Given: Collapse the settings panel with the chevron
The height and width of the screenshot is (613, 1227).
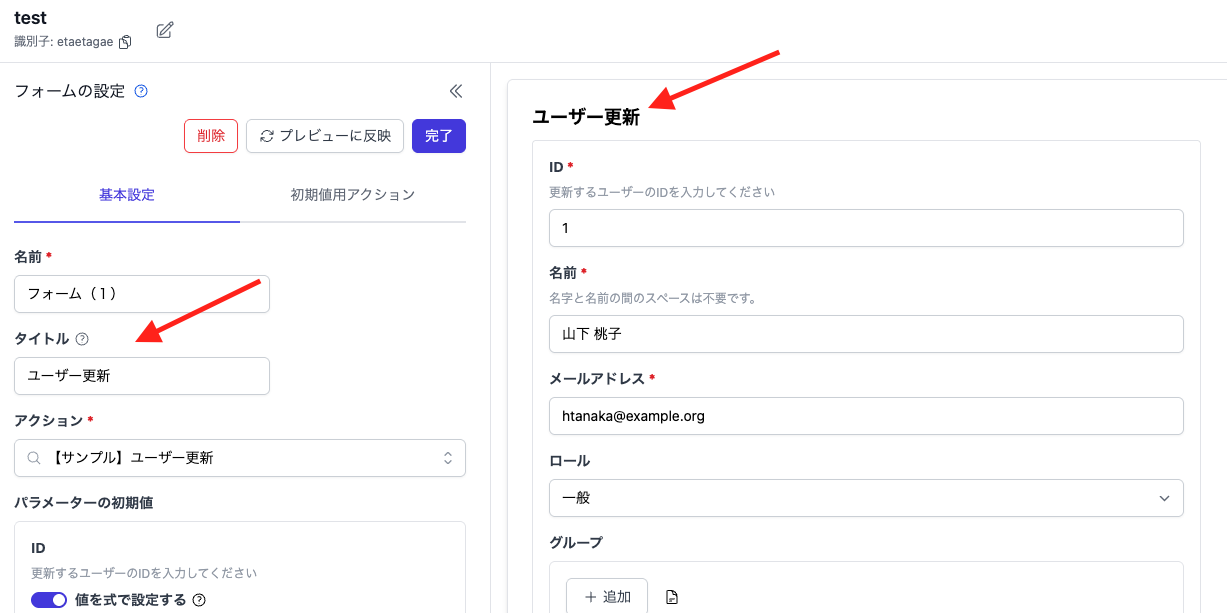Looking at the screenshot, I should (x=456, y=90).
